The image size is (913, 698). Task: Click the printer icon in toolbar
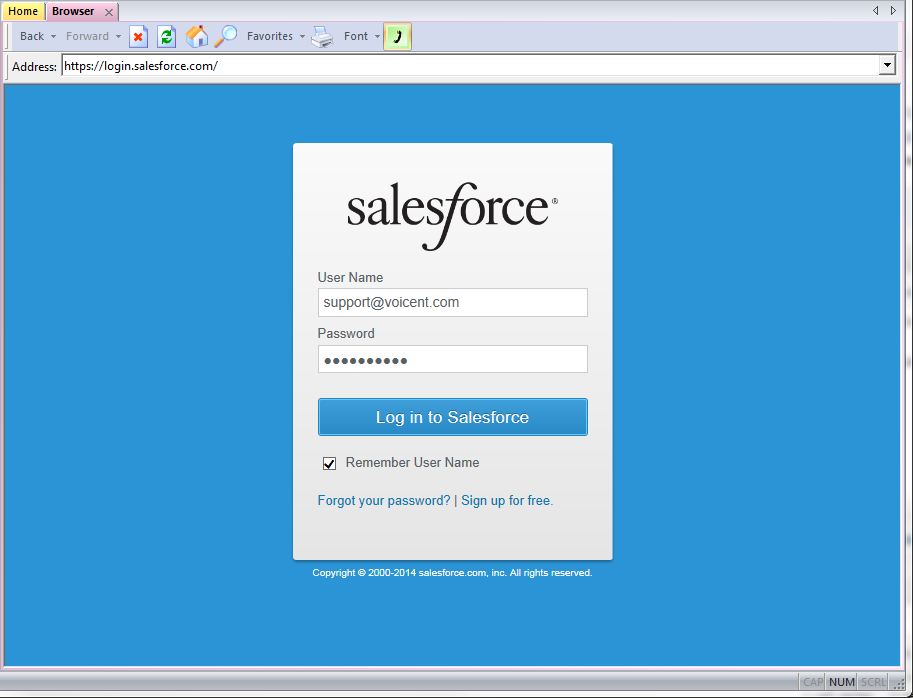[322, 37]
